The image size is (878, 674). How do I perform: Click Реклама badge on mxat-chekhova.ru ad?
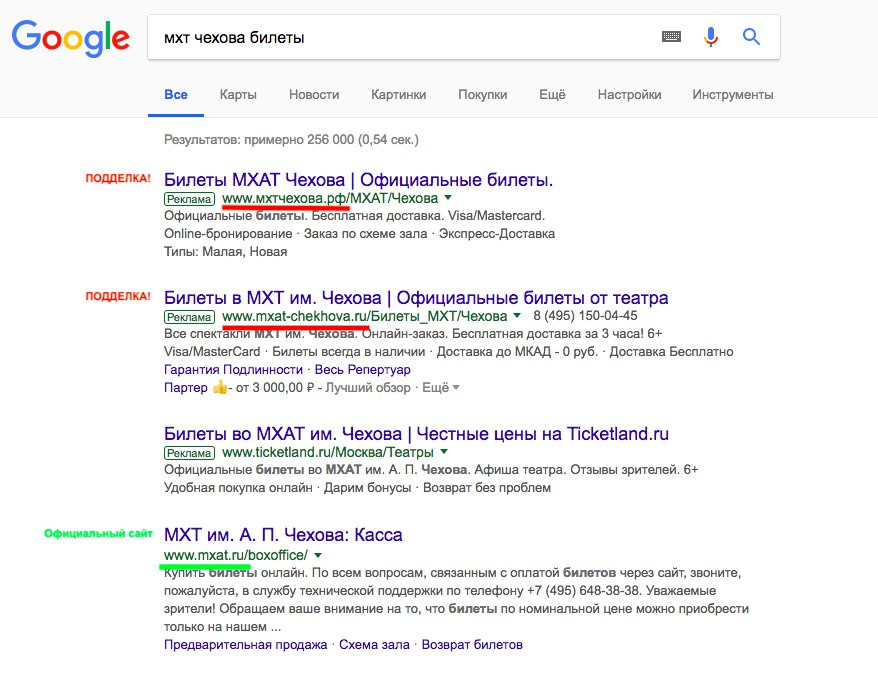pos(189,317)
